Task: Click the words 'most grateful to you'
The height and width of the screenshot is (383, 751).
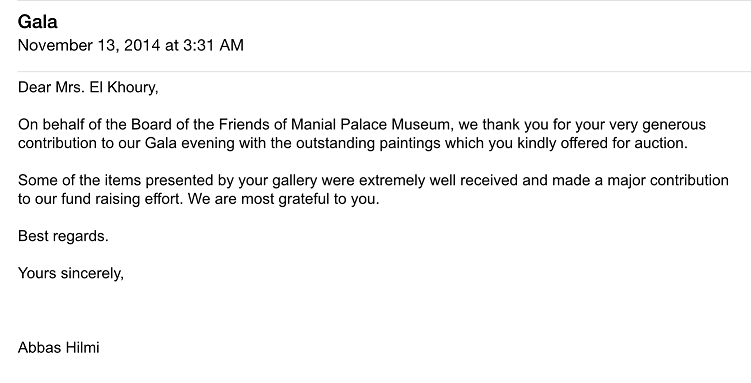Action: click(x=310, y=199)
